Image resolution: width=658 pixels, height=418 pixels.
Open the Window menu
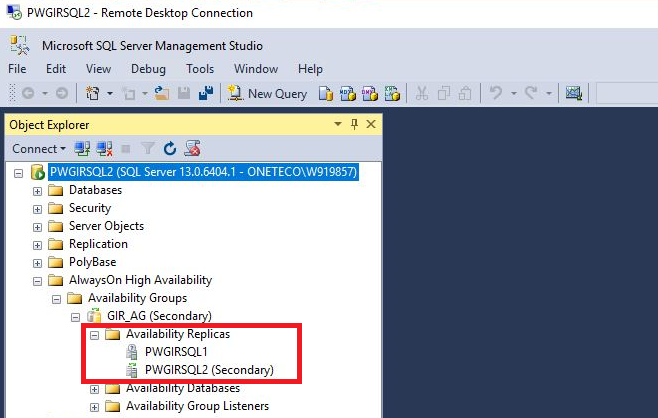[x=256, y=69]
